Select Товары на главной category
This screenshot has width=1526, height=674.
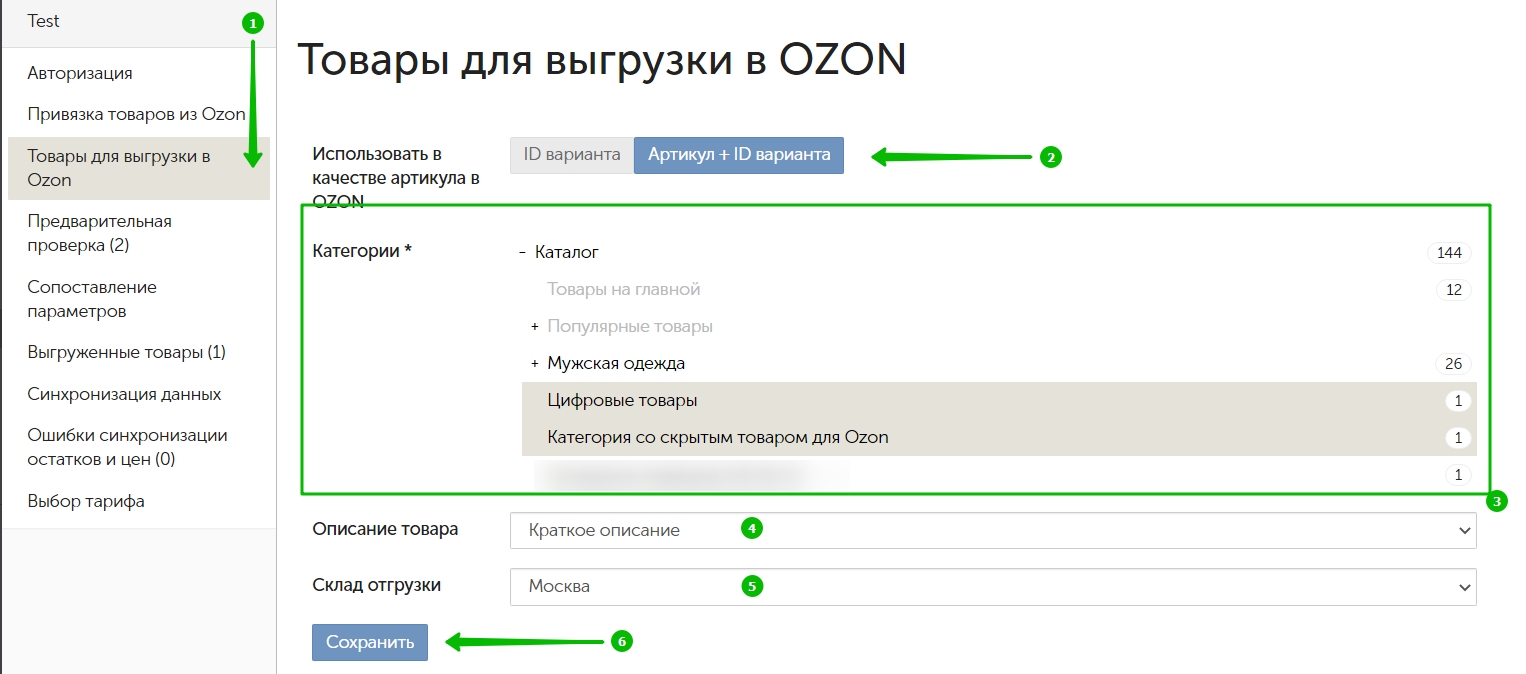point(624,290)
